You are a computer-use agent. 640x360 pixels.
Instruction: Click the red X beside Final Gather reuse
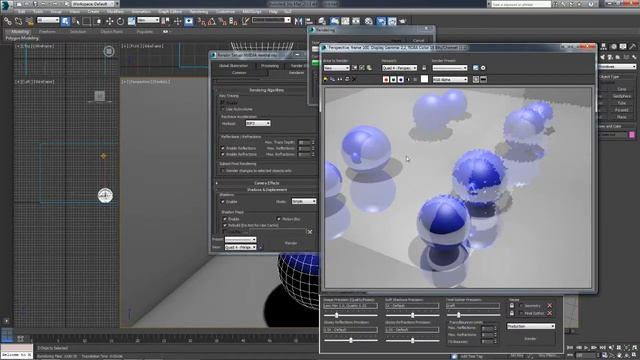tap(549, 313)
